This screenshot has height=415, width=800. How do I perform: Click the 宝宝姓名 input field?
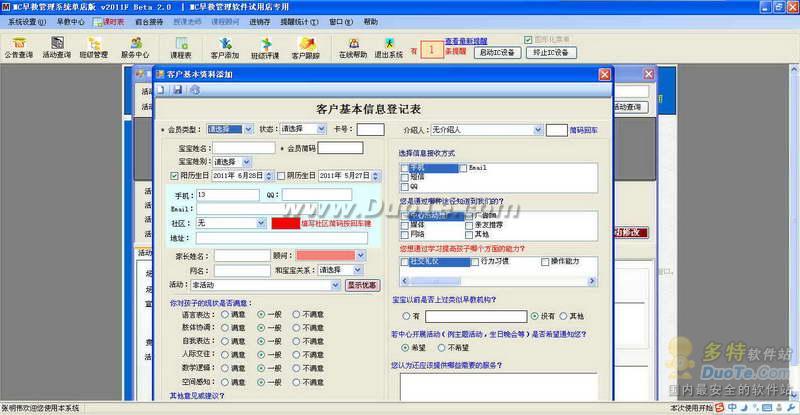click(x=244, y=149)
